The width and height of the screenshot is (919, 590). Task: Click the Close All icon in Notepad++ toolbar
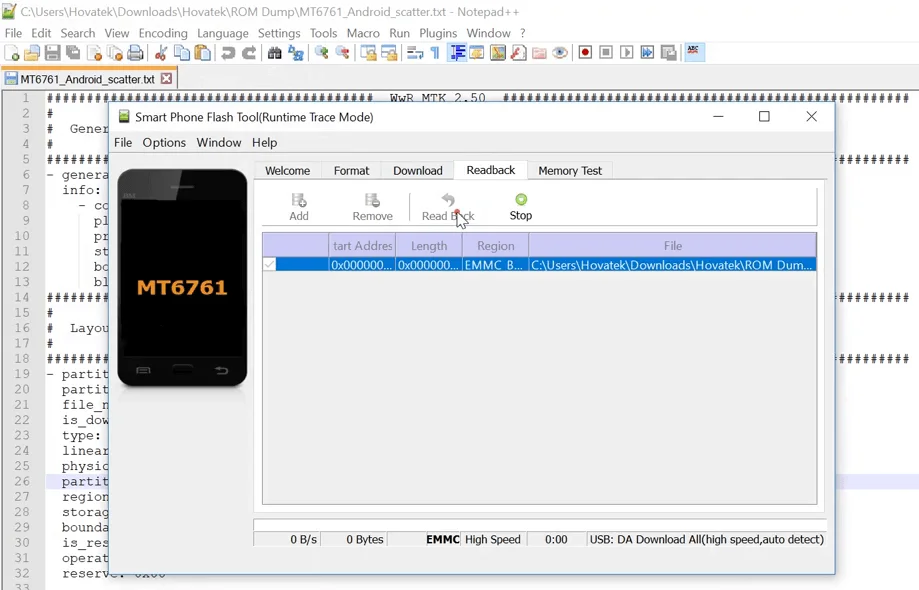[115, 53]
